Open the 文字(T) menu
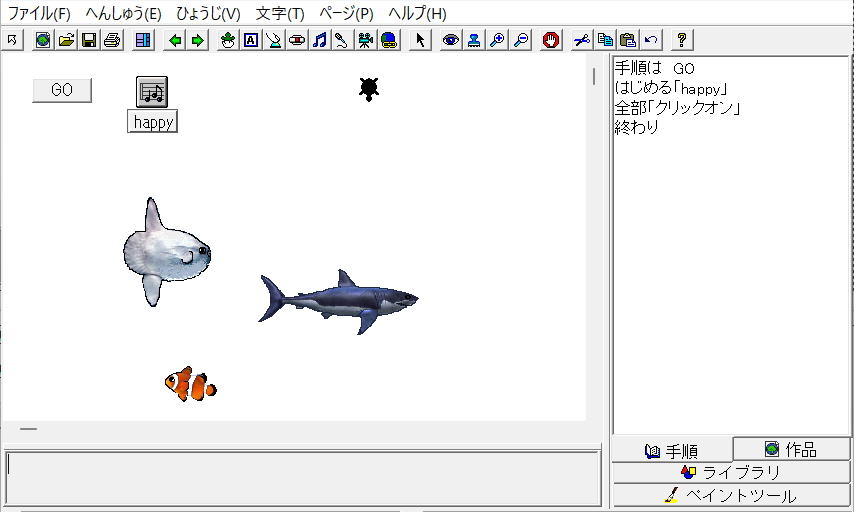854x512 pixels. tap(280, 13)
